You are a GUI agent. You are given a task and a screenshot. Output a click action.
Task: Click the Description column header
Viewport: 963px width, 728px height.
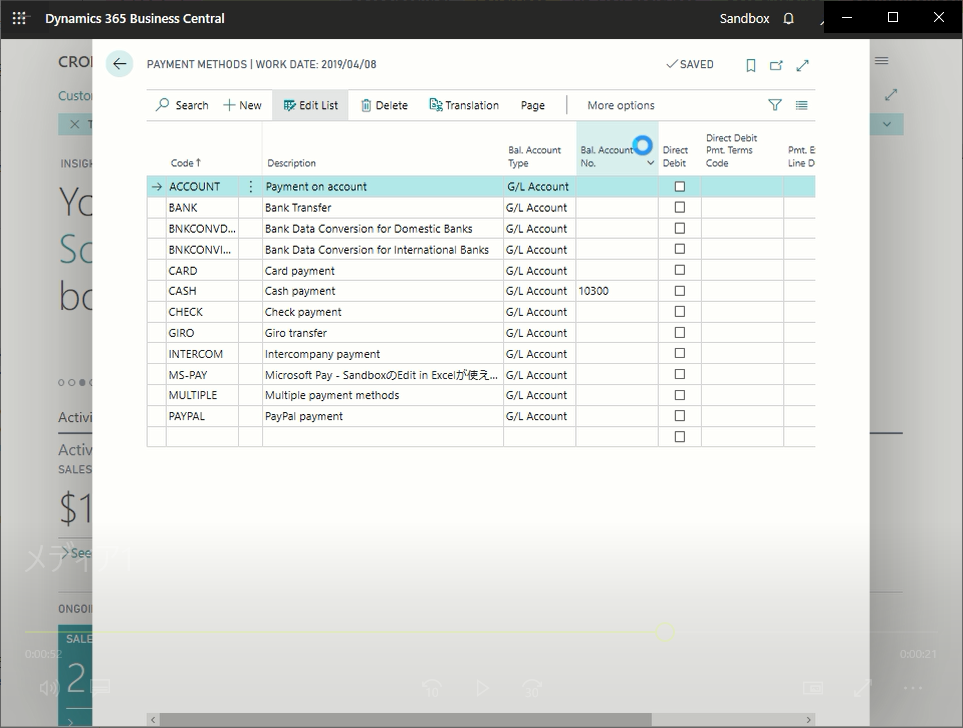(x=291, y=163)
